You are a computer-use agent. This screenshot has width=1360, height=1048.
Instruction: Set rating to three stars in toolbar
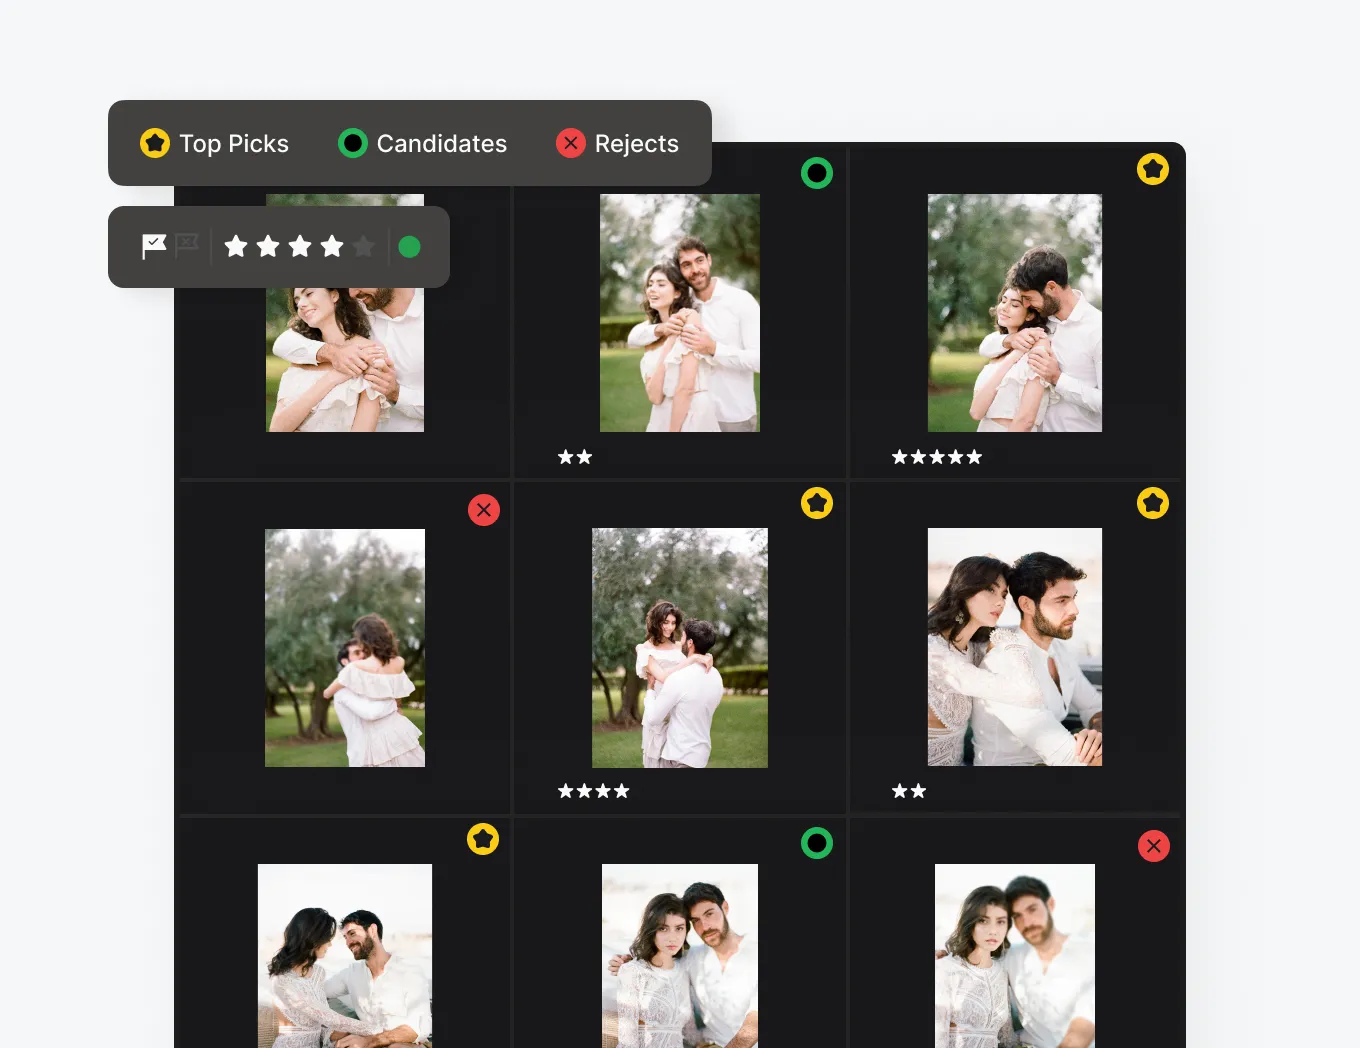[x=300, y=246]
